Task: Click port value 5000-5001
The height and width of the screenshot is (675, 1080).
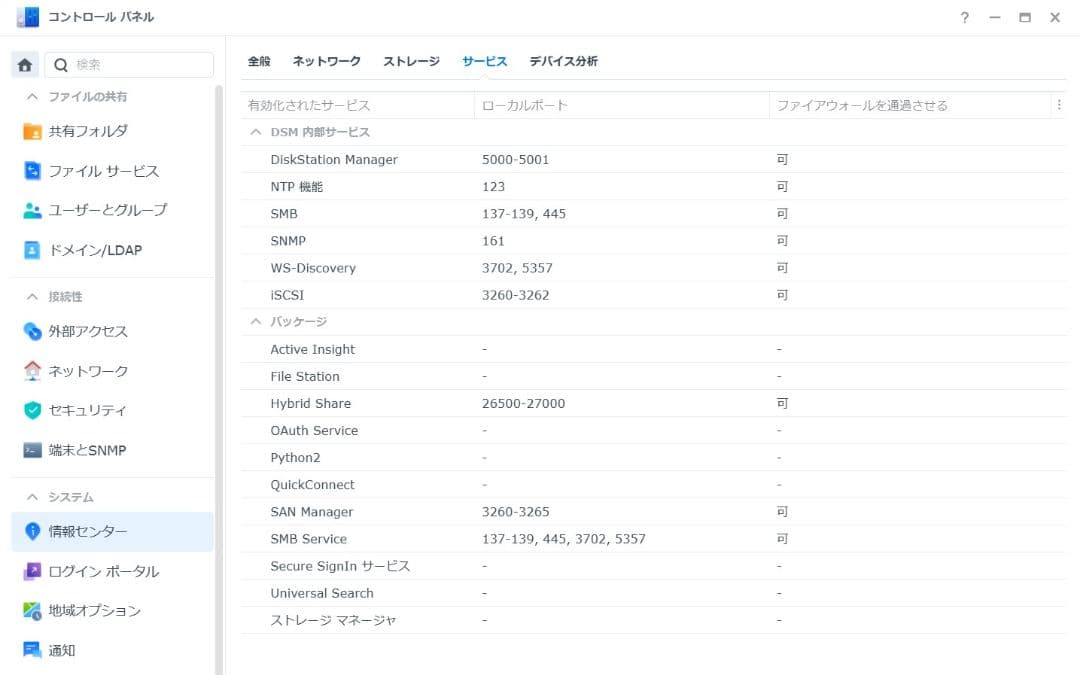Action: [x=515, y=159]
